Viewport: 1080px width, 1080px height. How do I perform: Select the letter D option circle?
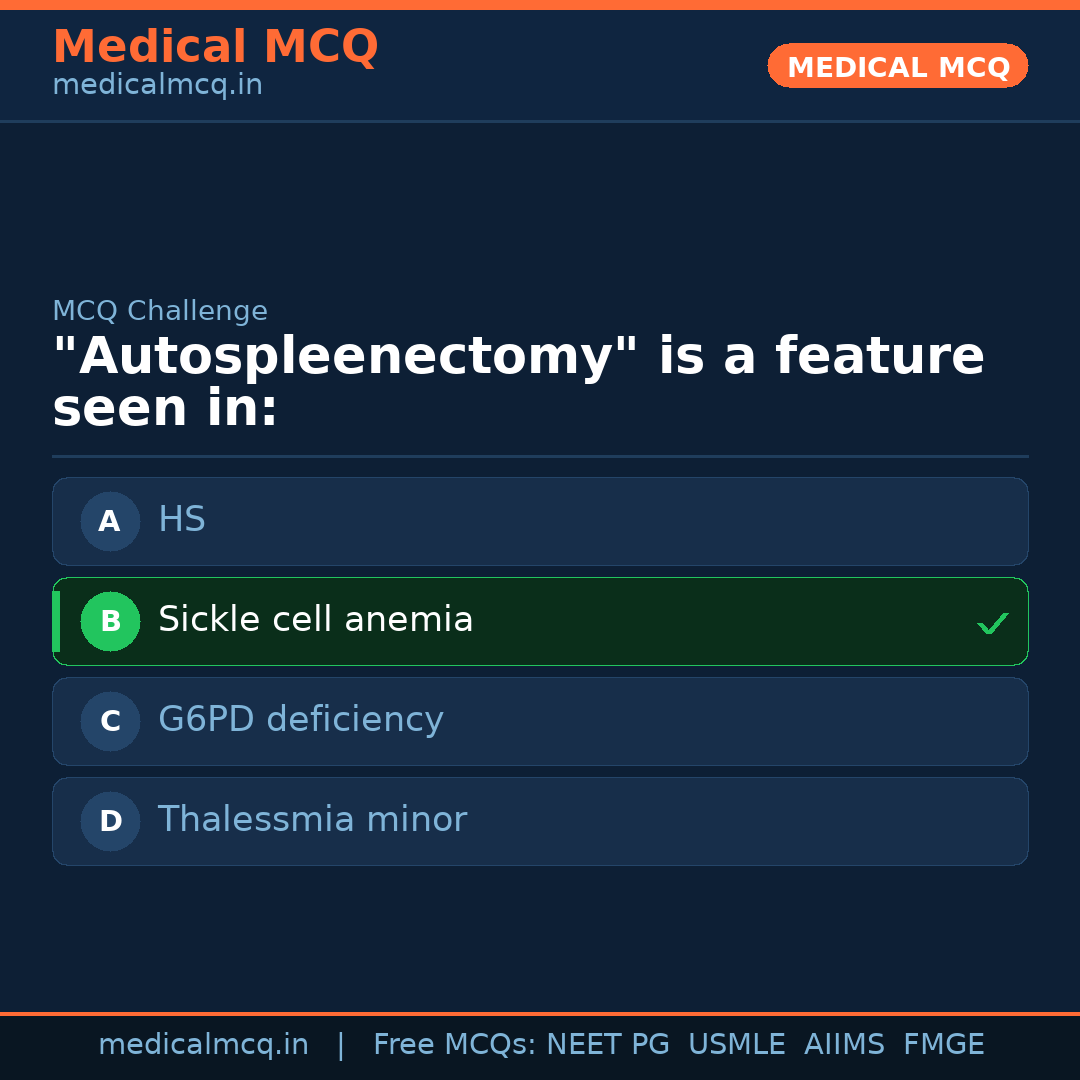110,821
